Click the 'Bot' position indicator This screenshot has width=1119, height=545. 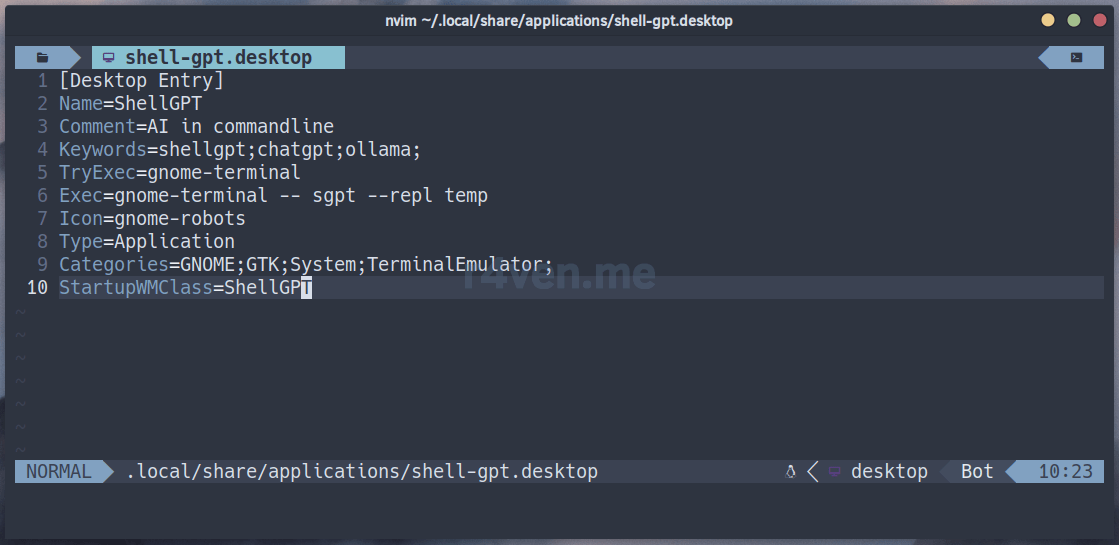[x=977, y=472]
